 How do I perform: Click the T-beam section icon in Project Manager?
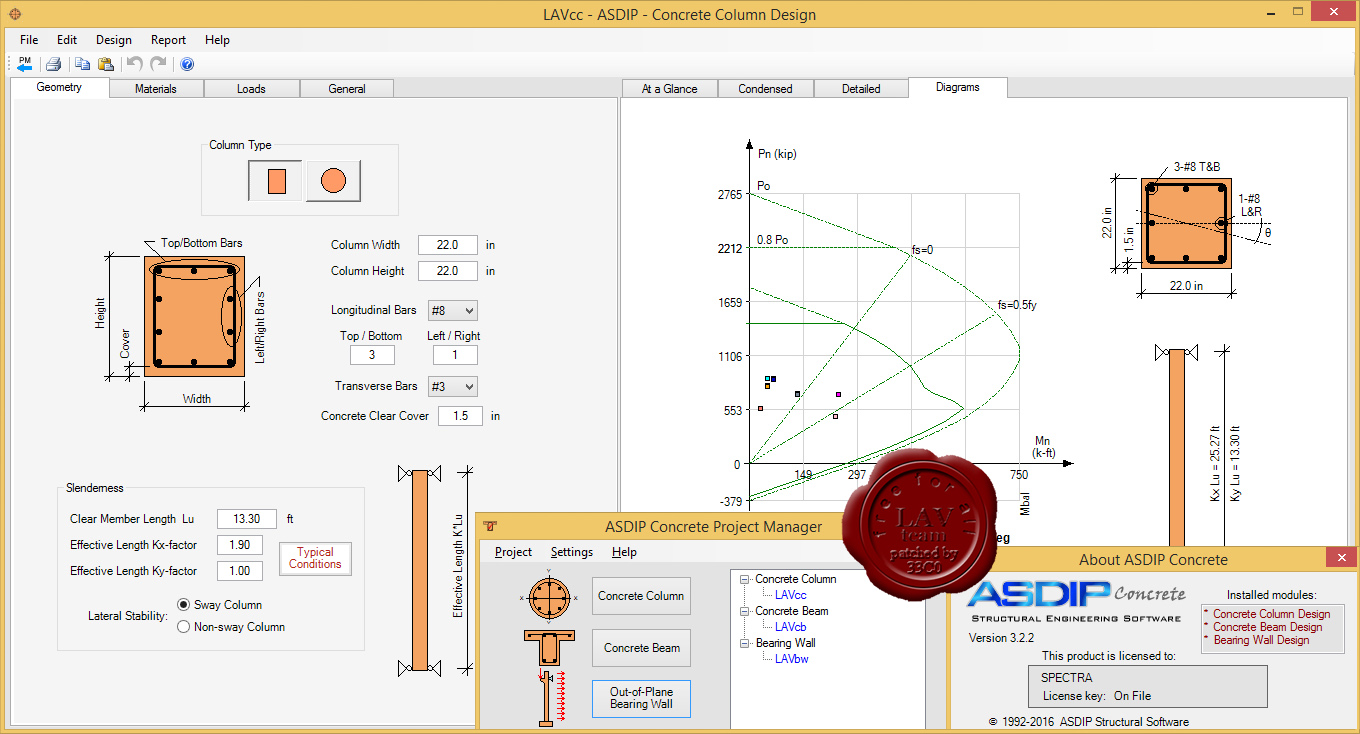(x=549, y=648)
